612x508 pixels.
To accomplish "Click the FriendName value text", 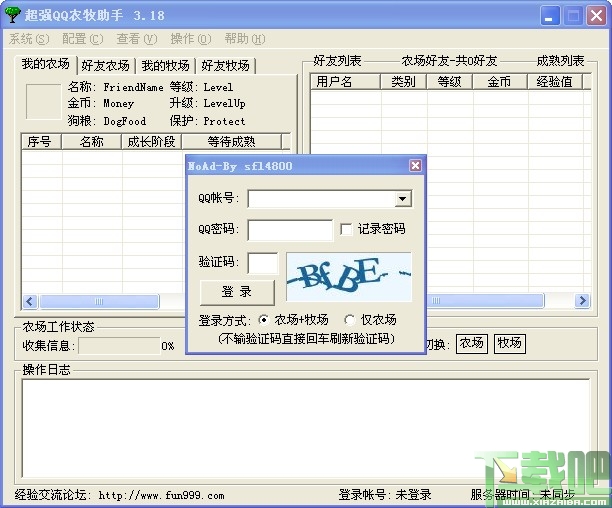I will (133, 87).
